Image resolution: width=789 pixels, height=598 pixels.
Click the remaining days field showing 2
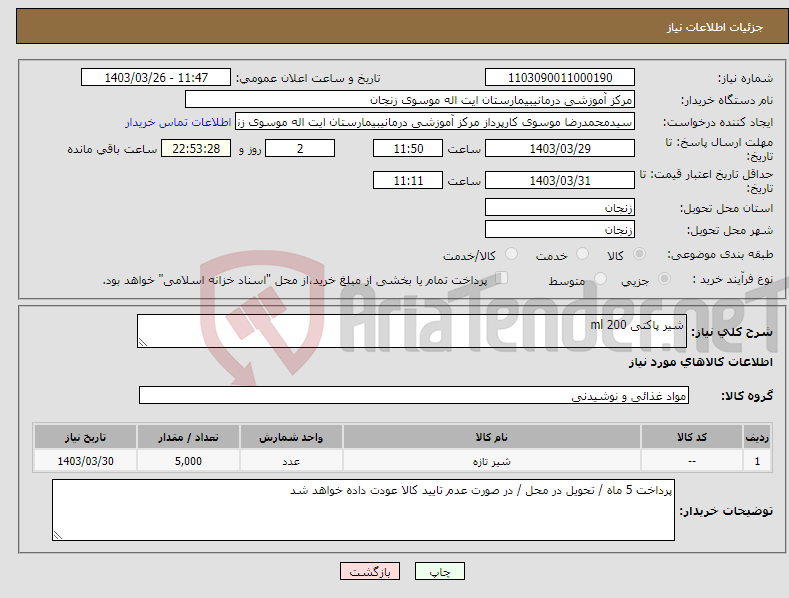(x=300, y=148)
